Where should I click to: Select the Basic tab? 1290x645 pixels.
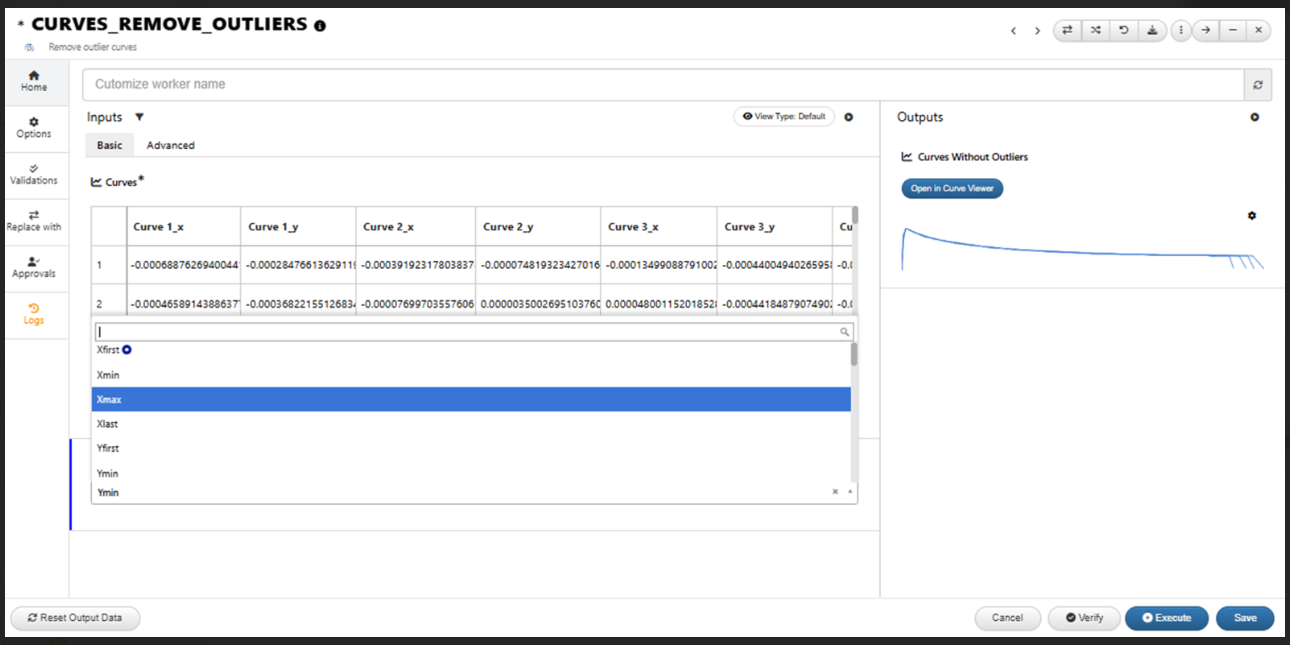click(110, 145)
